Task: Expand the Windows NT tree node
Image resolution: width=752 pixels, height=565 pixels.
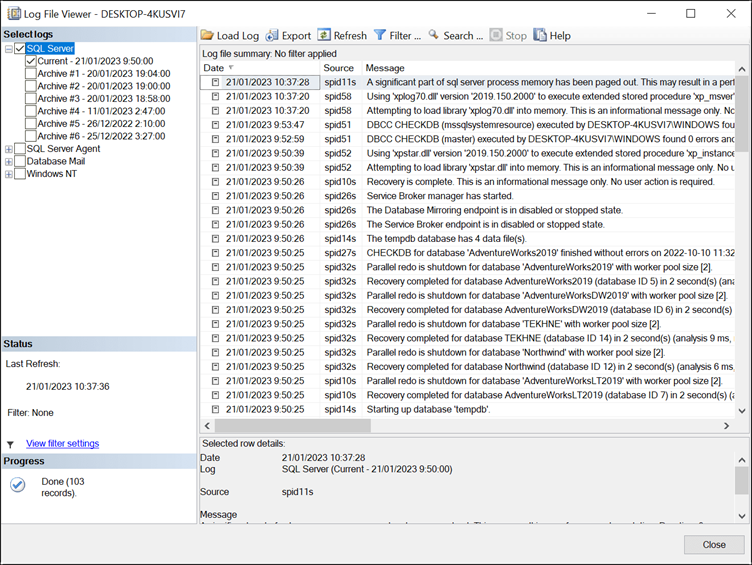Action: pos(9,174)
